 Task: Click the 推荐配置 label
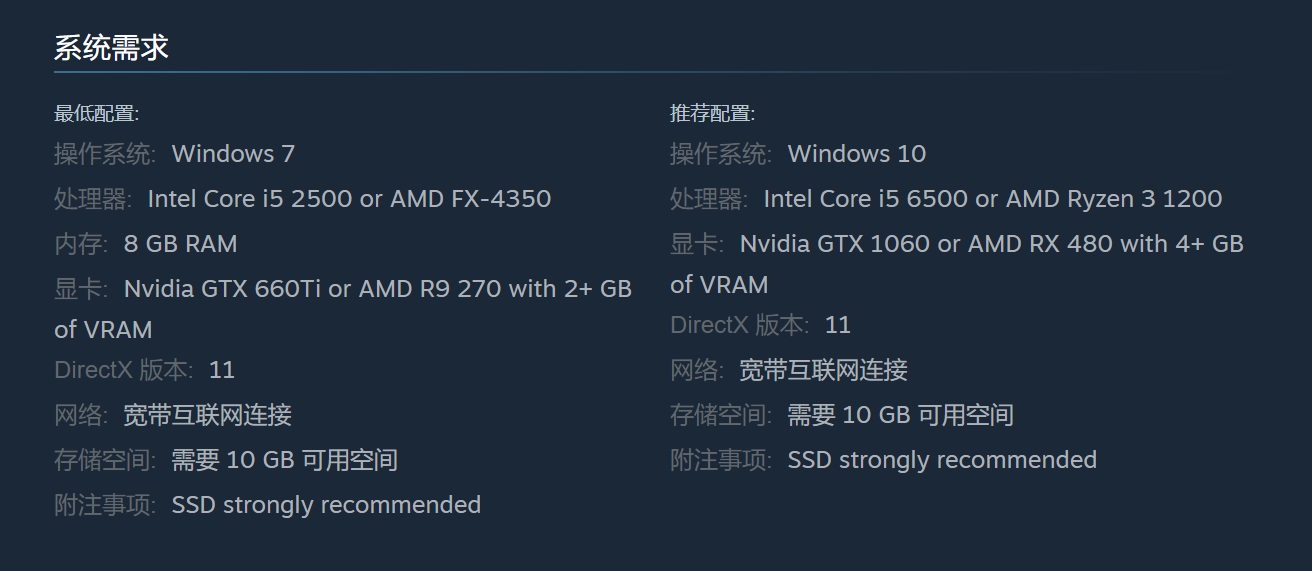pos(712,114)
